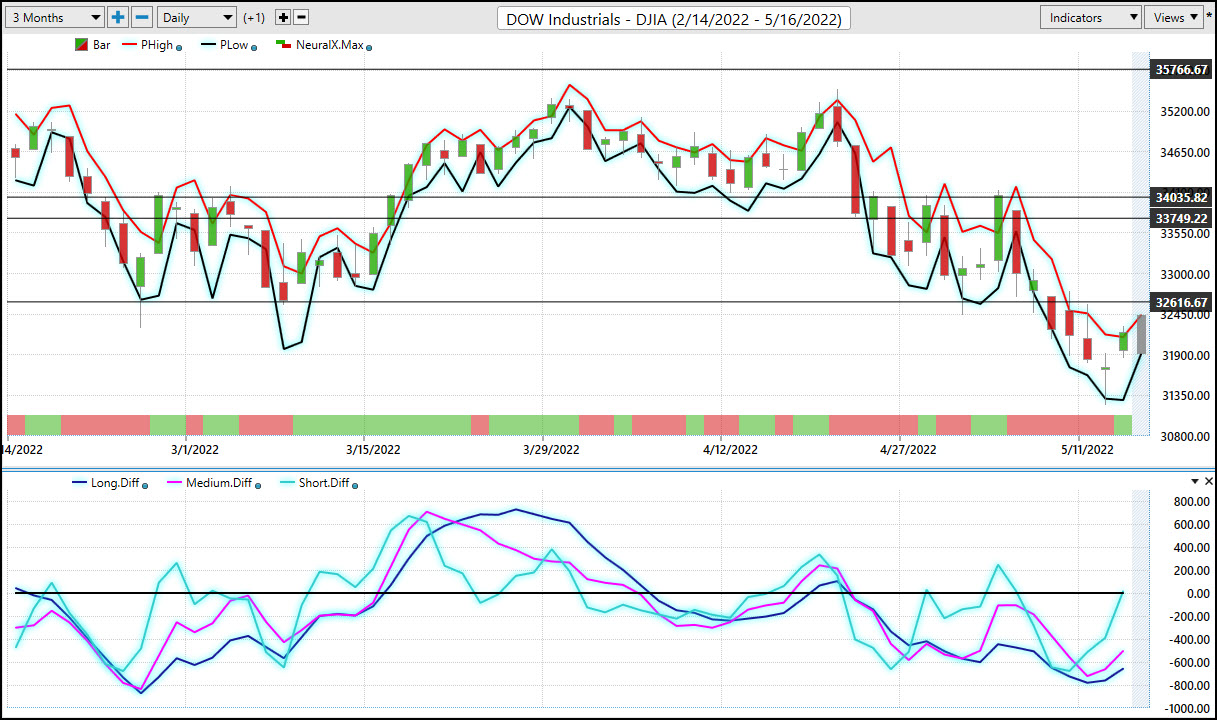
Task: Click the 32616.67 price level label
Action: (x=1181, y=302)
